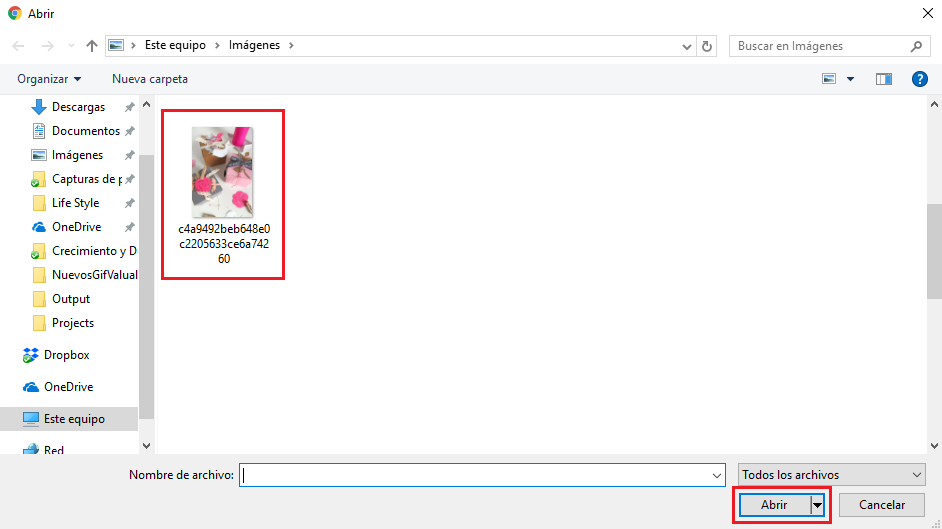Screen dimensions: 942x529
Task: Select Descargas in the sidebar
Action: [x=77, y=107]
